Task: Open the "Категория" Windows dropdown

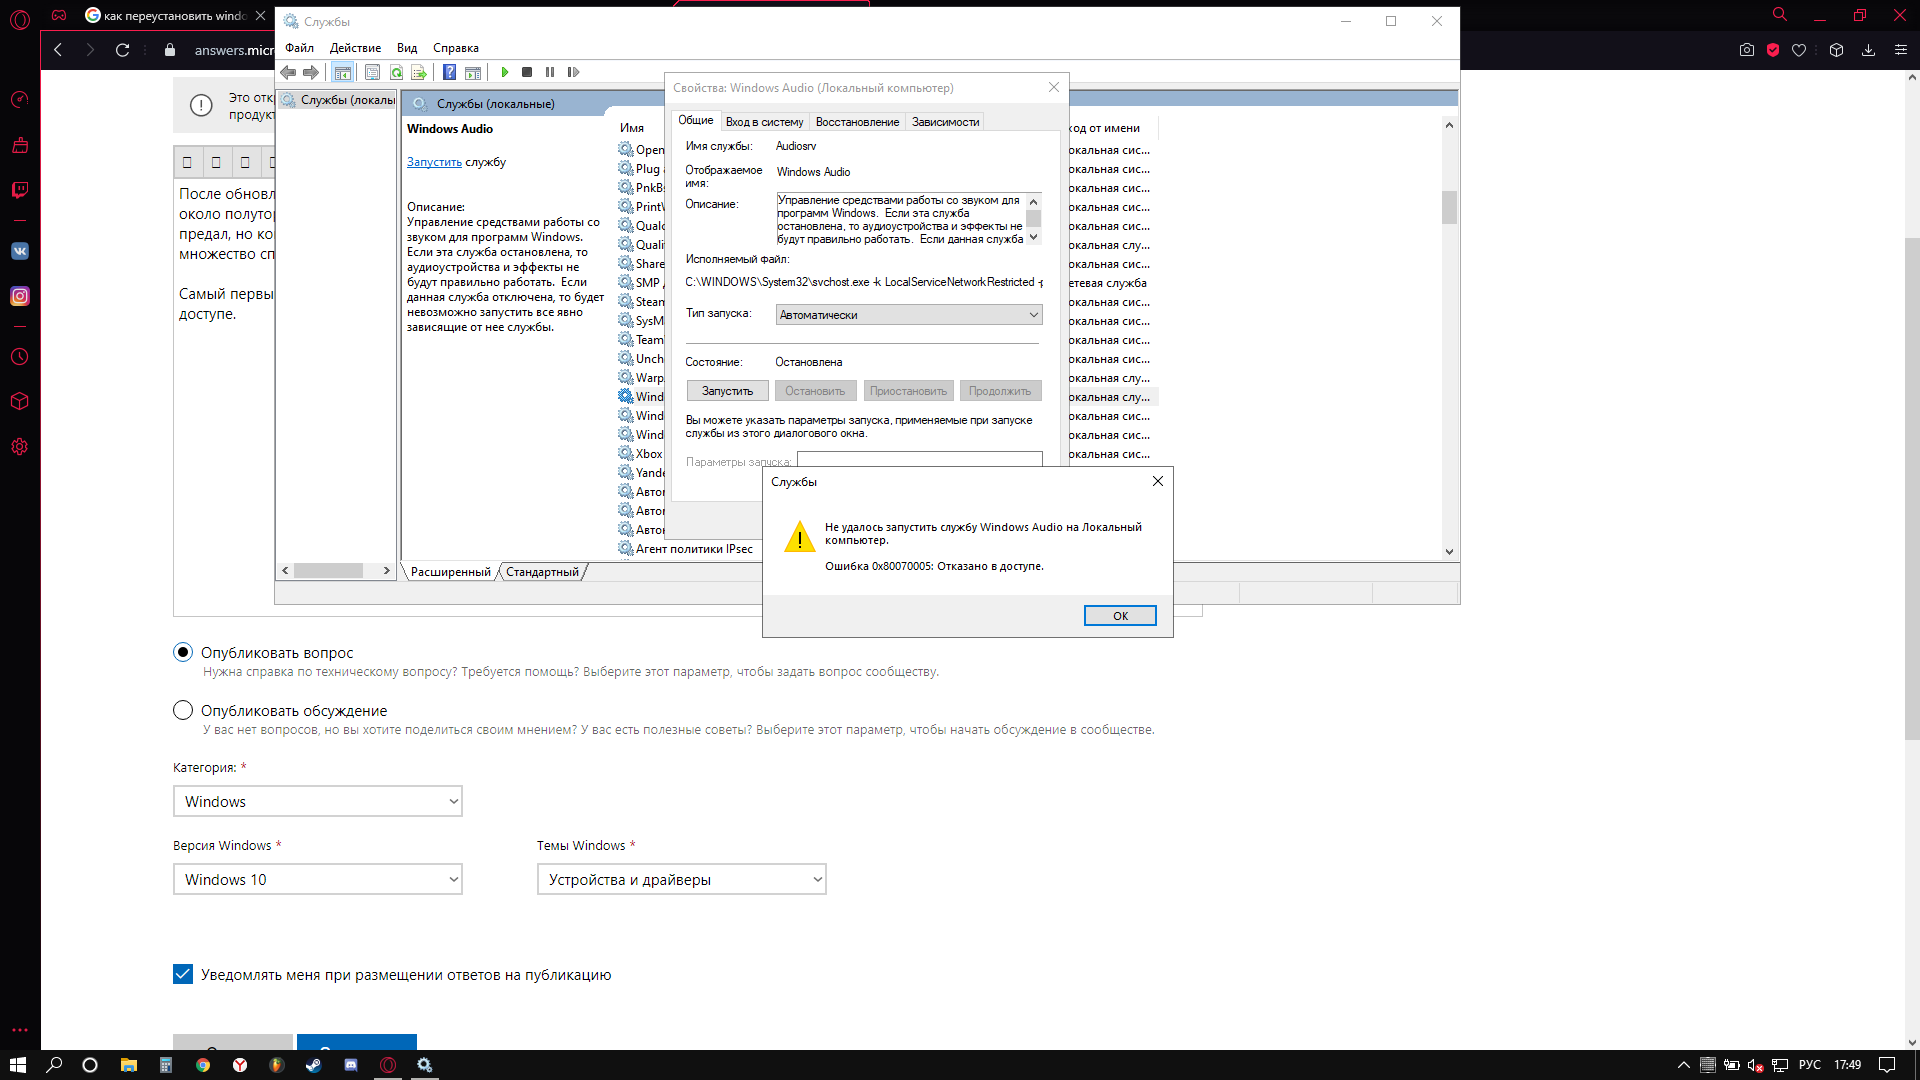Action: tap(318, 801)
